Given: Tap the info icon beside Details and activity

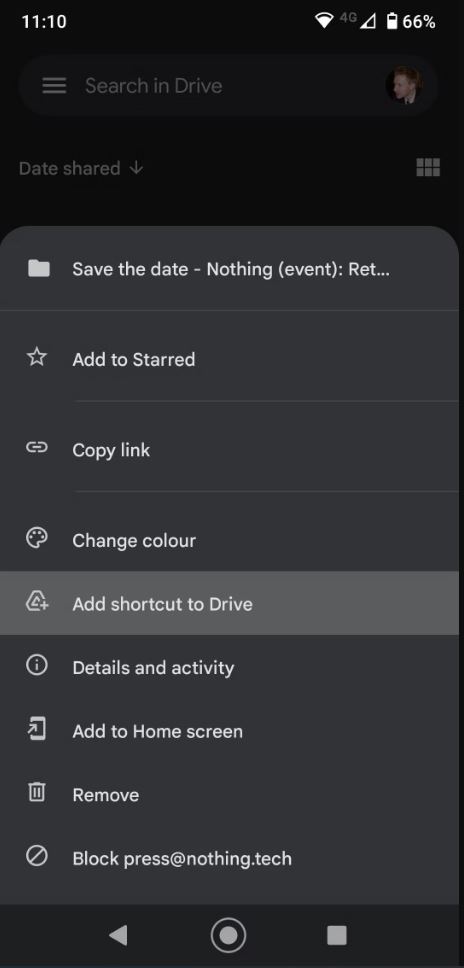Looking at the screenshot, I should coord(37,666).
